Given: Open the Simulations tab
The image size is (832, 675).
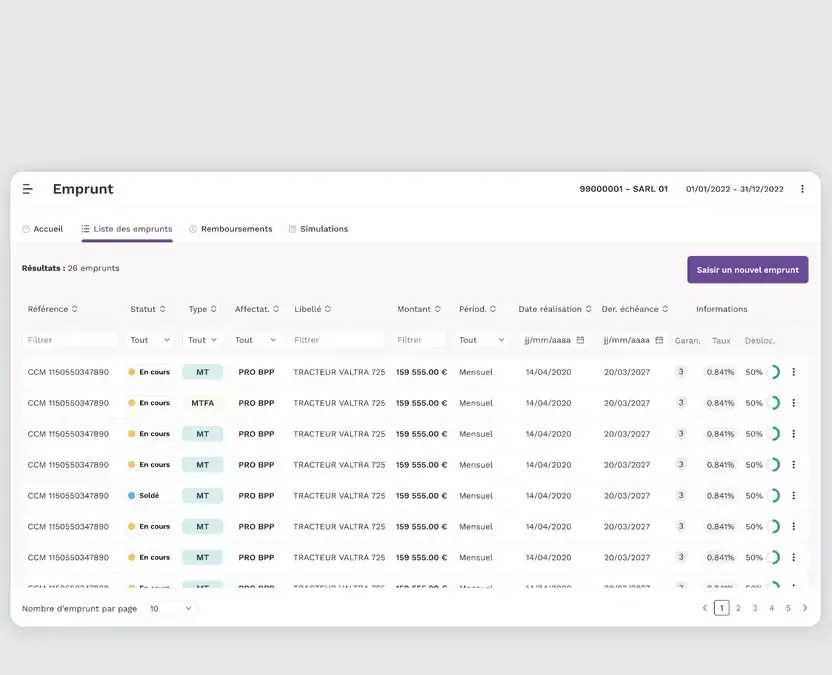Looking at the screenshot, I should [318, 229].
